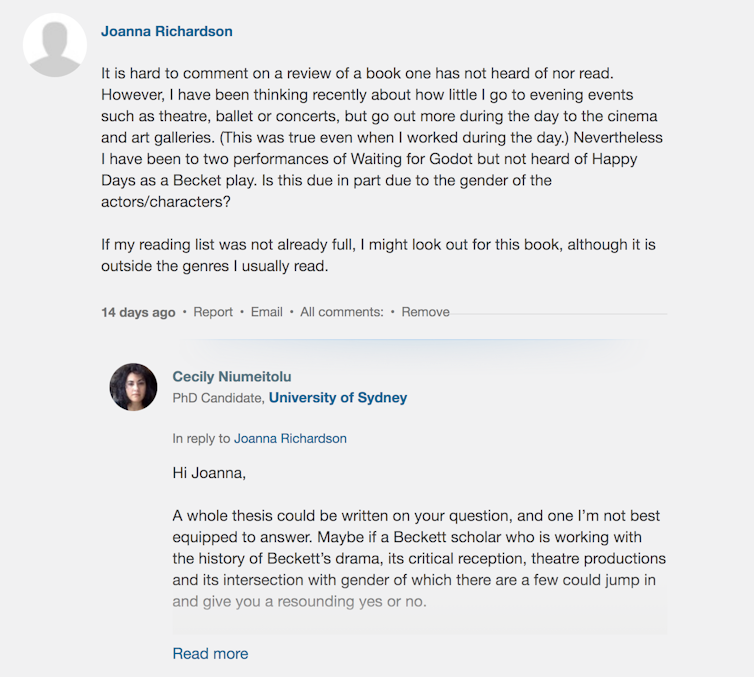This screenshot has height=677, width=754.
Task: Click the '14 days ago' timestamp
Action: coord(138,312)
